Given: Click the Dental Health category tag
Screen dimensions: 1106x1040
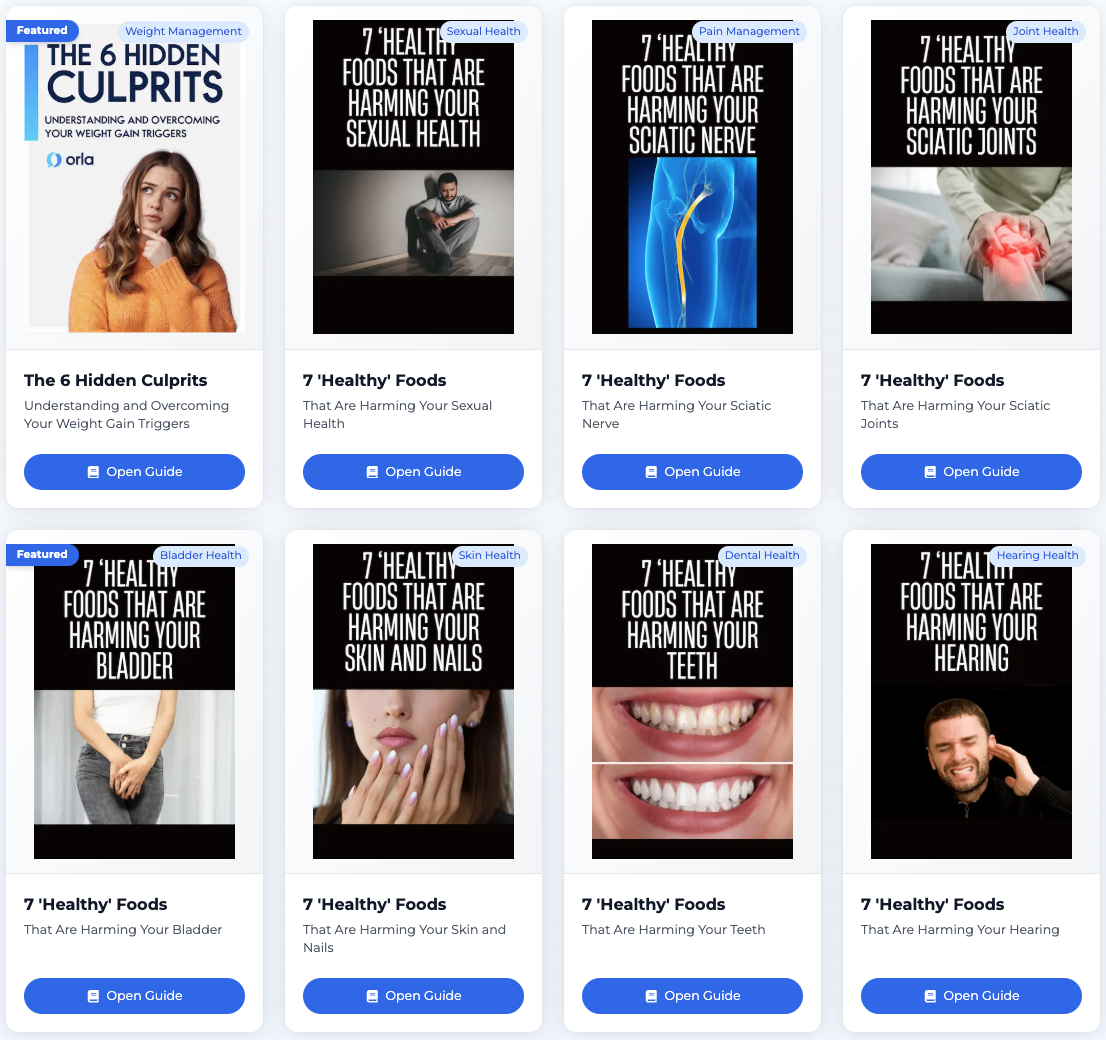Looking at the screenshot, I should coord(762,555).
